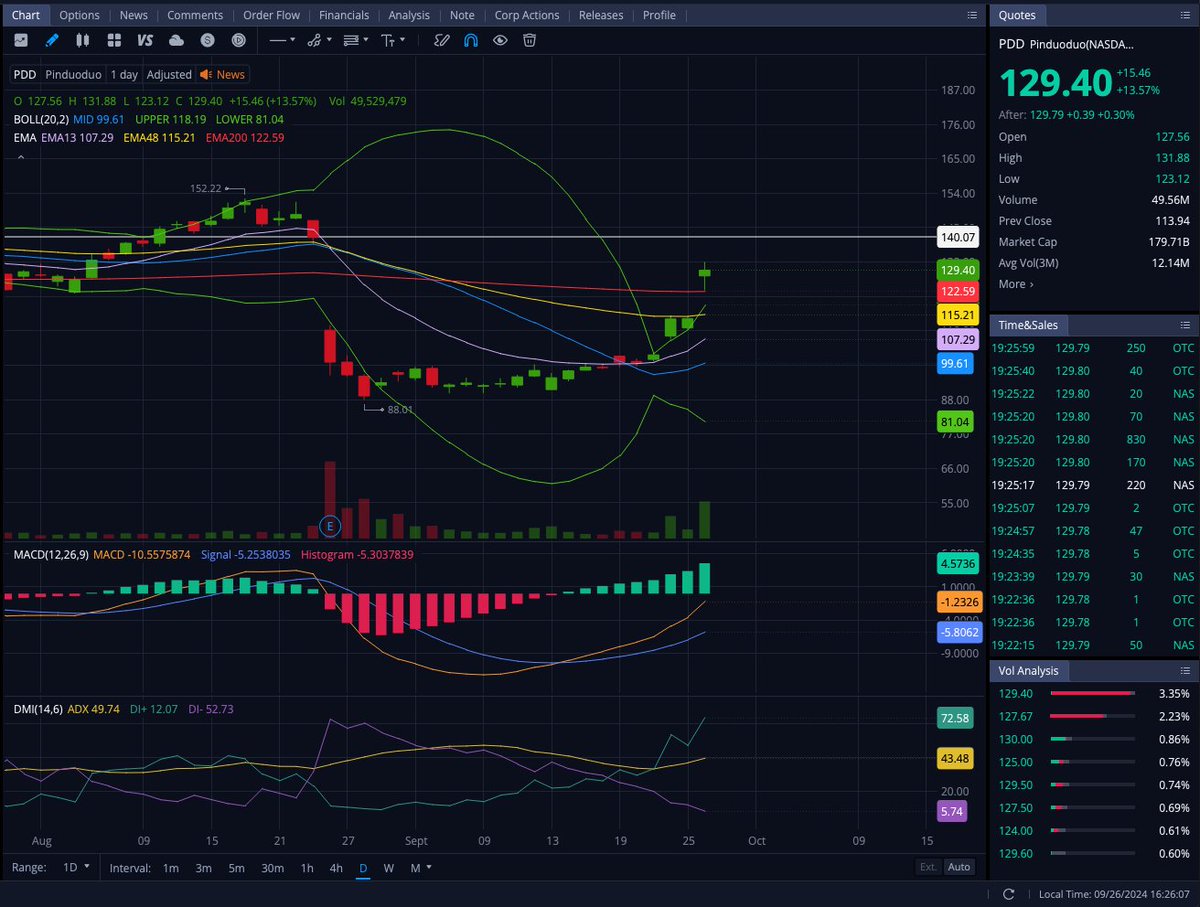The image size is (1200, 907).
Task: Click the MACD(12,26,9) indicator label
Action: 50,554
